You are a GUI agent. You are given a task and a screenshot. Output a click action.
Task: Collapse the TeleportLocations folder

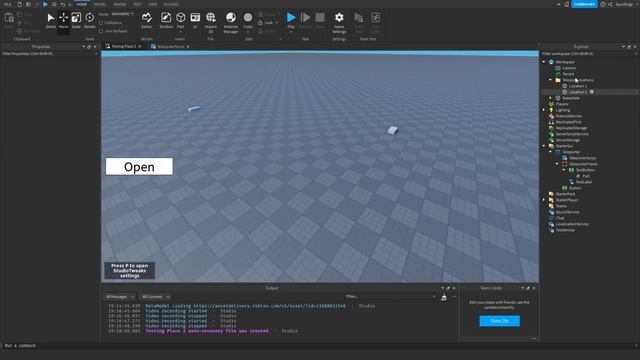tap(551, 80)
